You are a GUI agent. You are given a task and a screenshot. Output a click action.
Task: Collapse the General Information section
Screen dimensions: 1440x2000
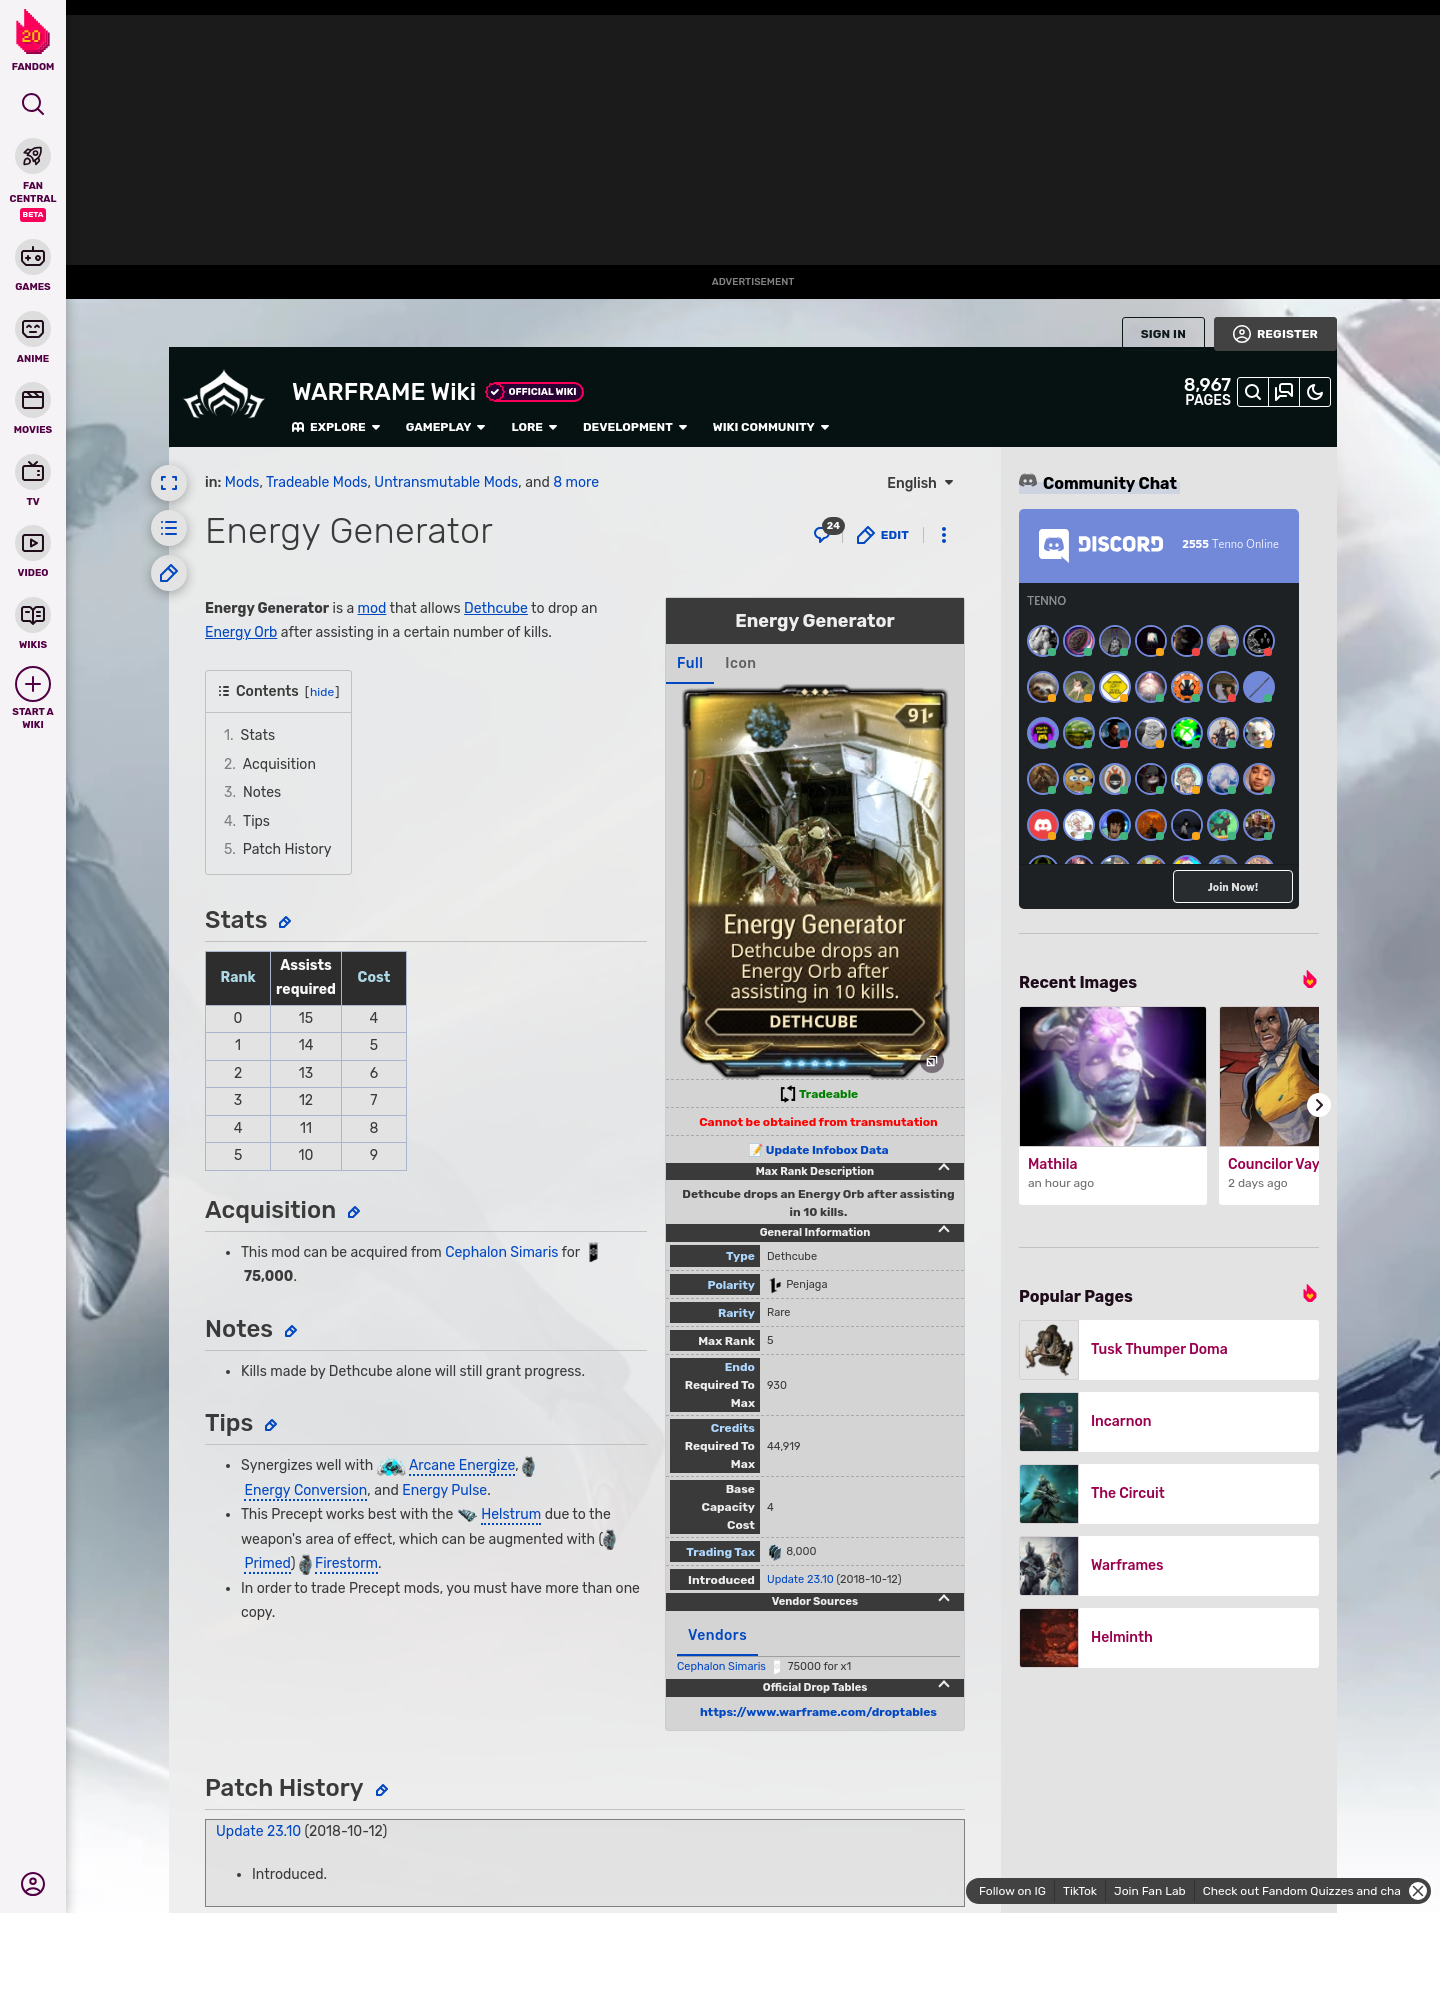pos(943,1231)
